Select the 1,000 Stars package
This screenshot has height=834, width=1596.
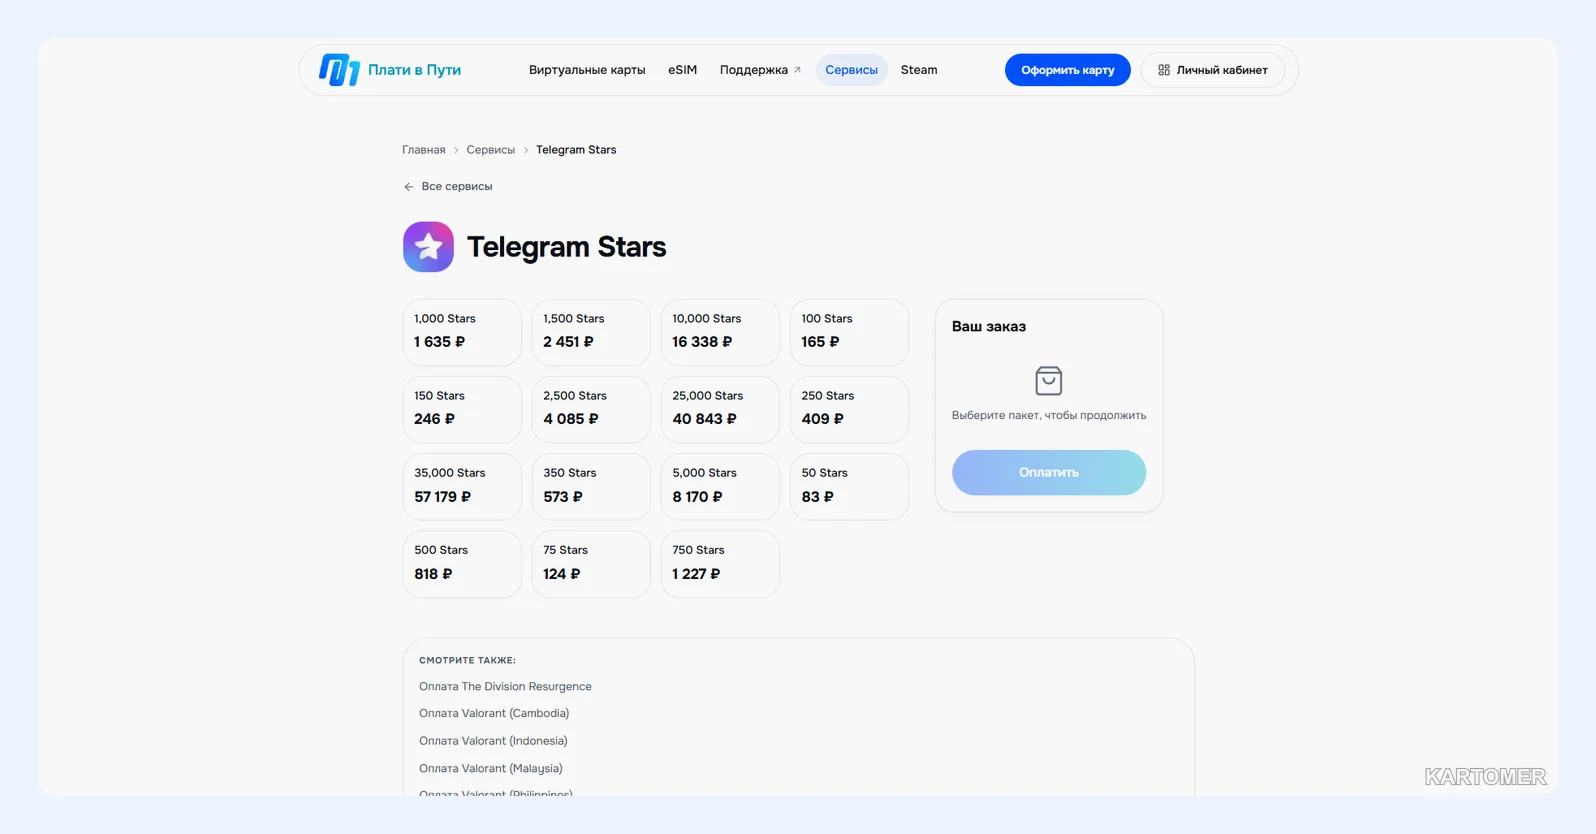click(x=462, y=332)
